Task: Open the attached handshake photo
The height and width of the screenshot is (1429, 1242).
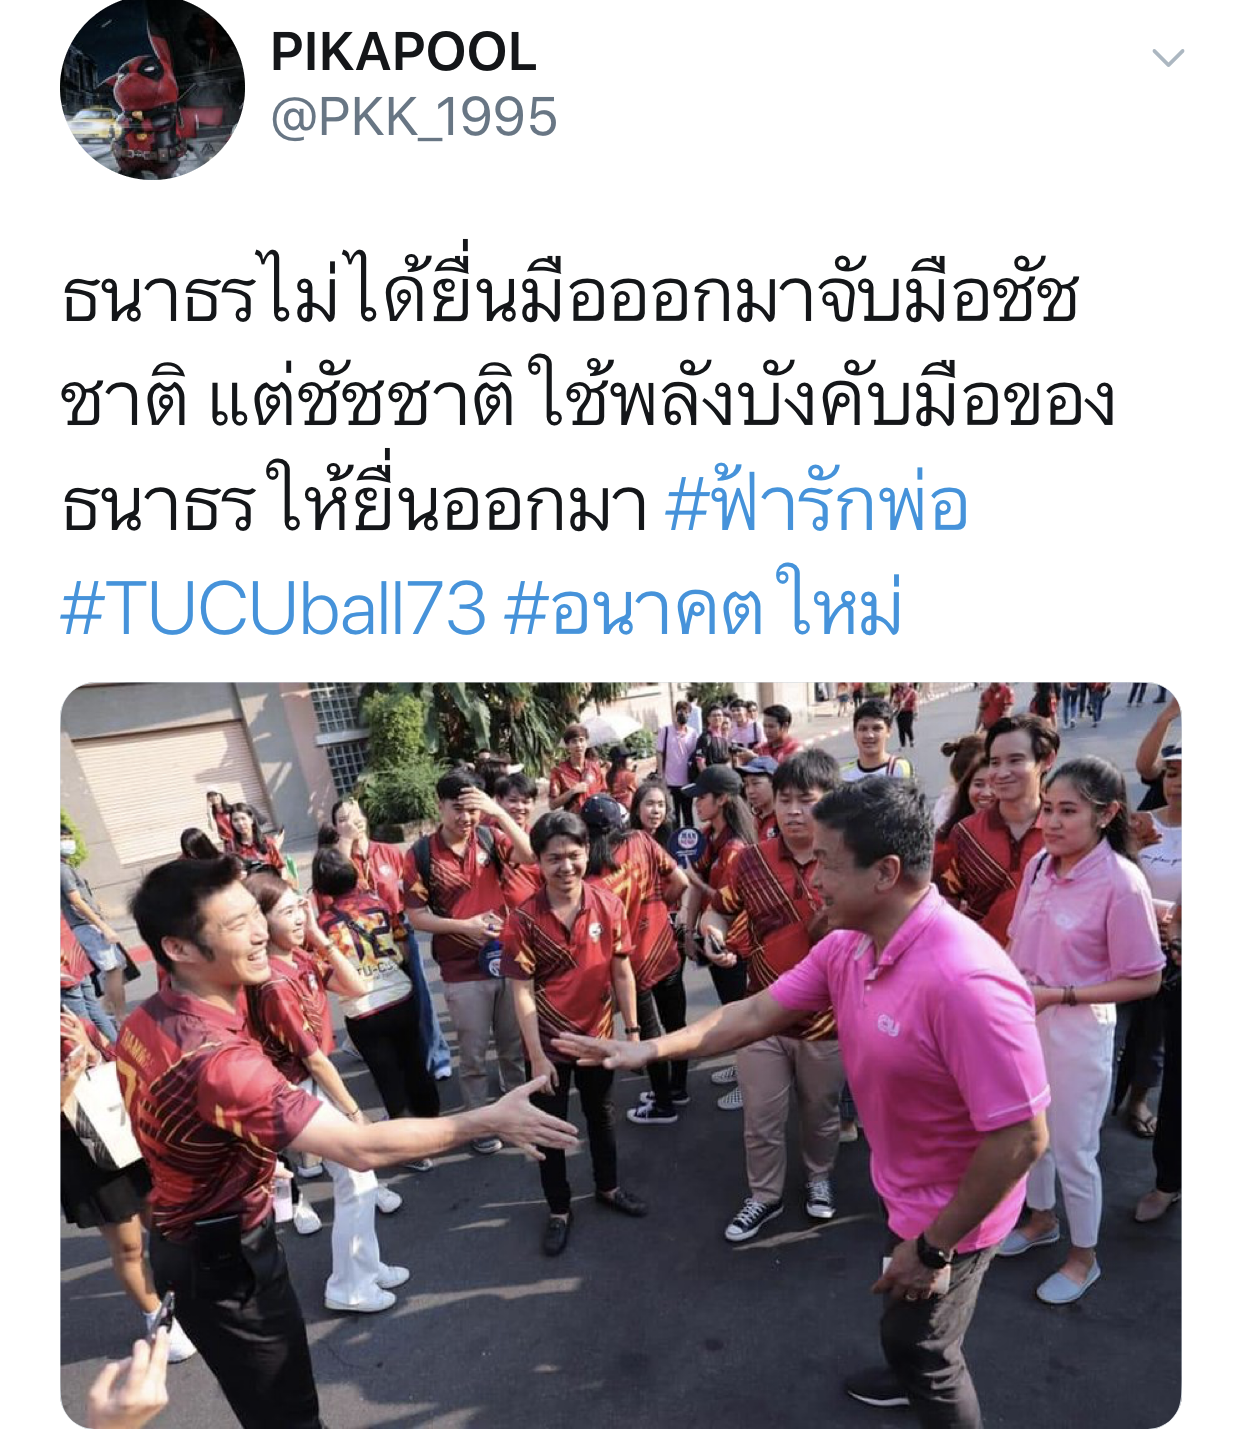Action: point(620,1055)
